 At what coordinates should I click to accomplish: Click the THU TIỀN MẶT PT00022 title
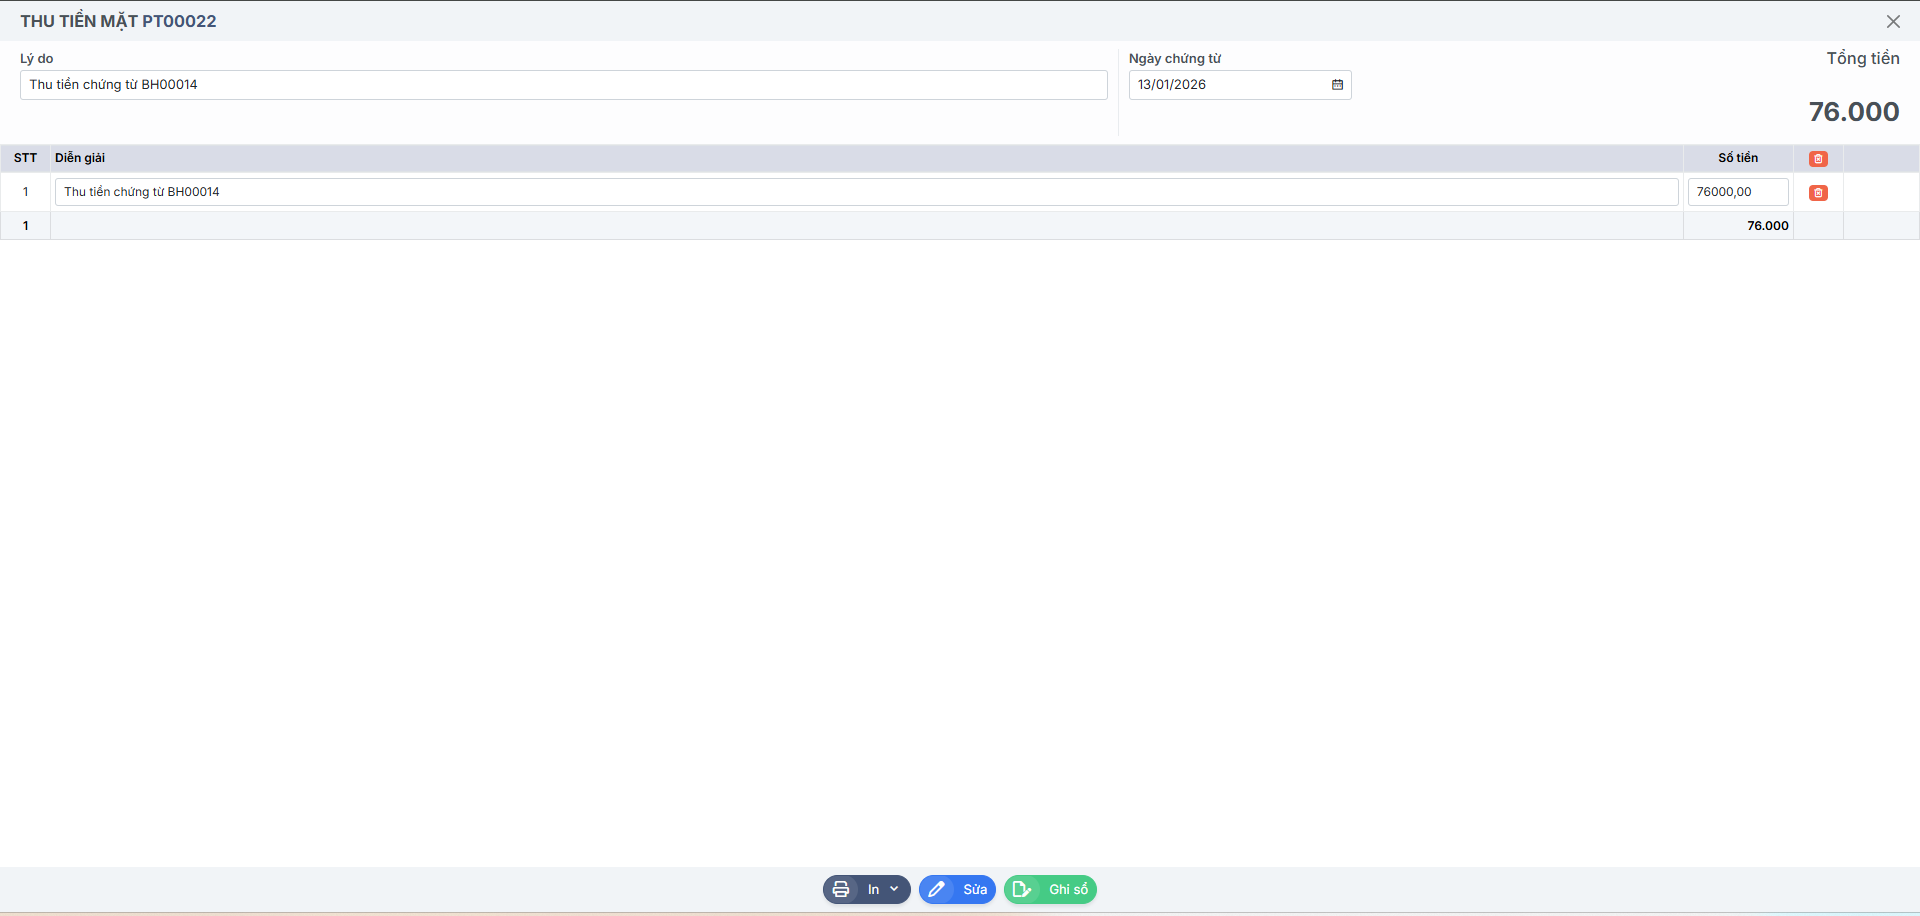point(118,21)
